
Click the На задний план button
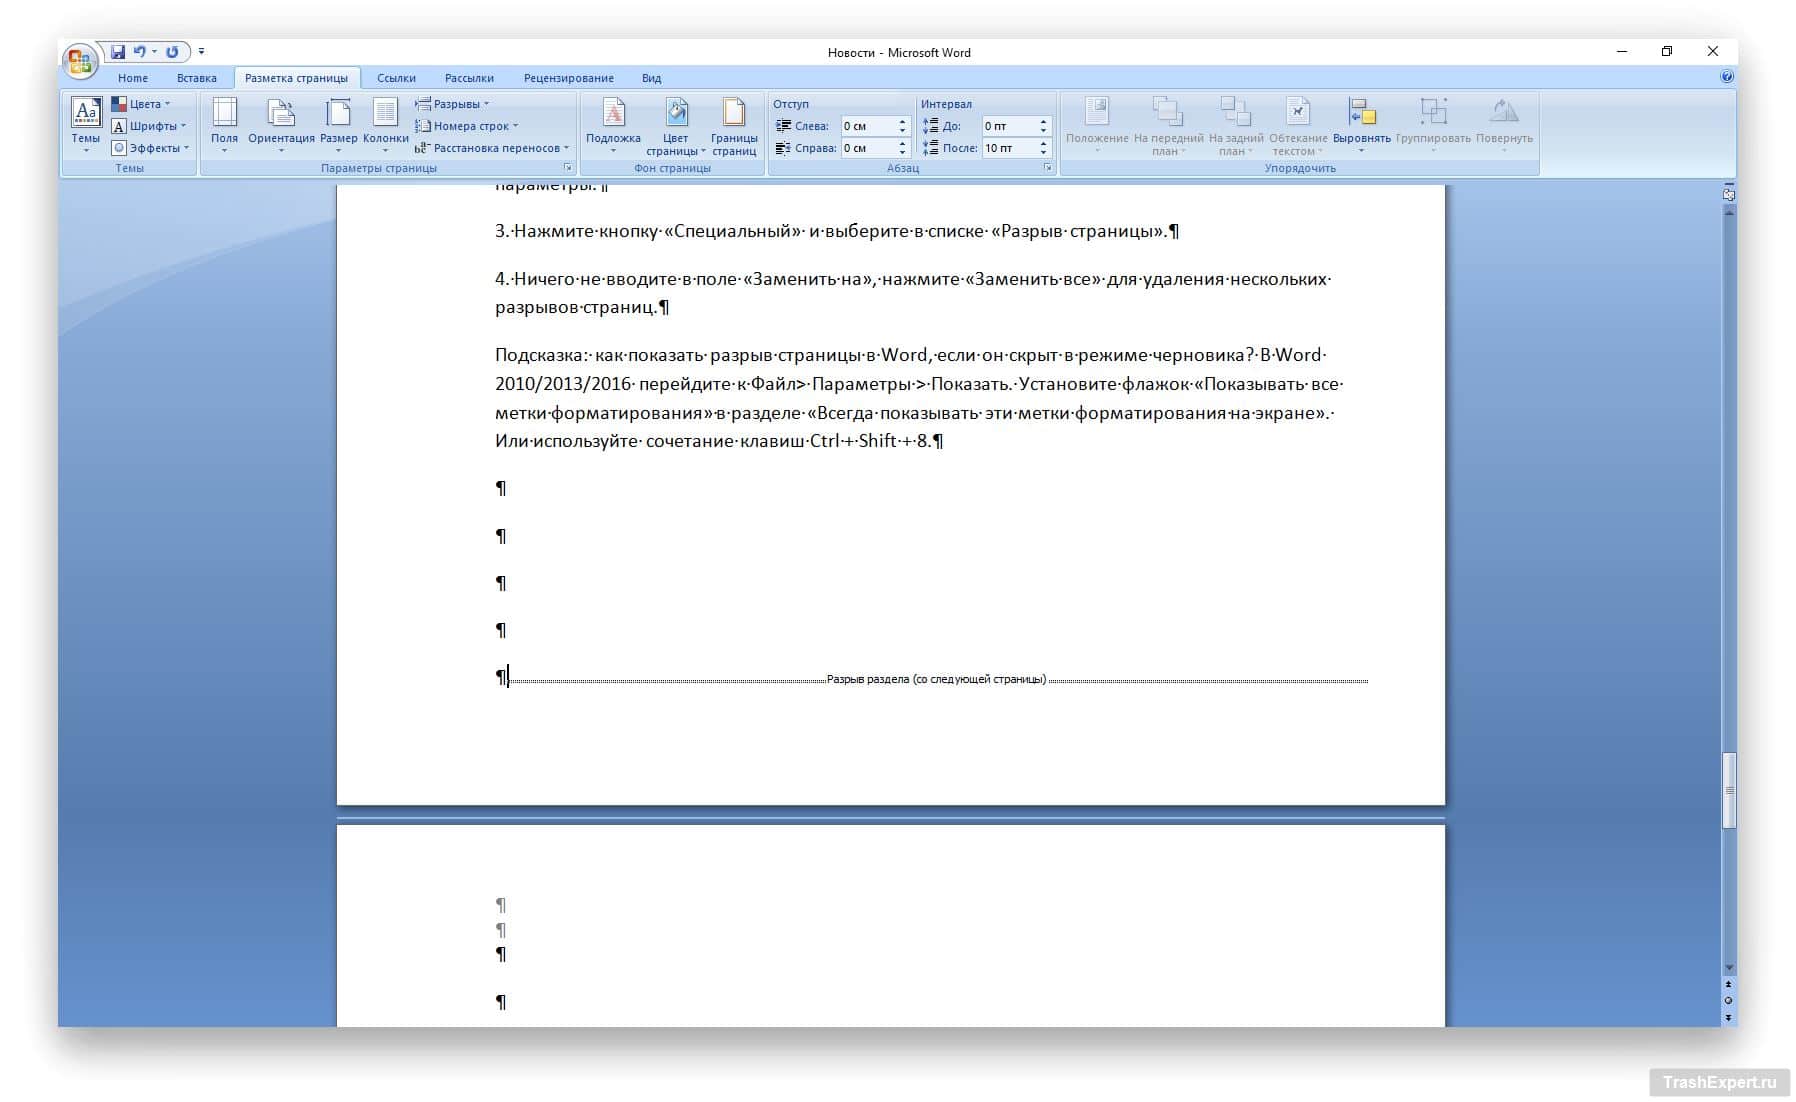(1236, 126)
